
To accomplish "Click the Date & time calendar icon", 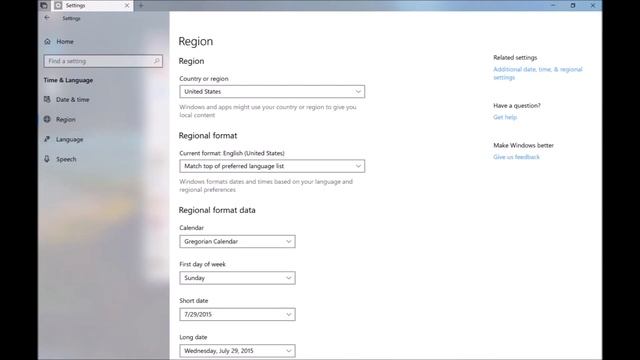I will (47, 99).
